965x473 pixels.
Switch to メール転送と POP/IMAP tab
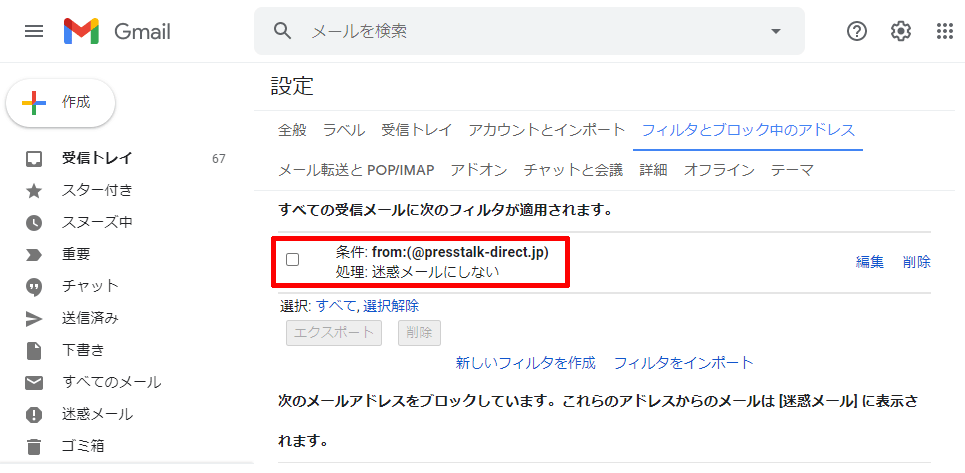point(356,170)
